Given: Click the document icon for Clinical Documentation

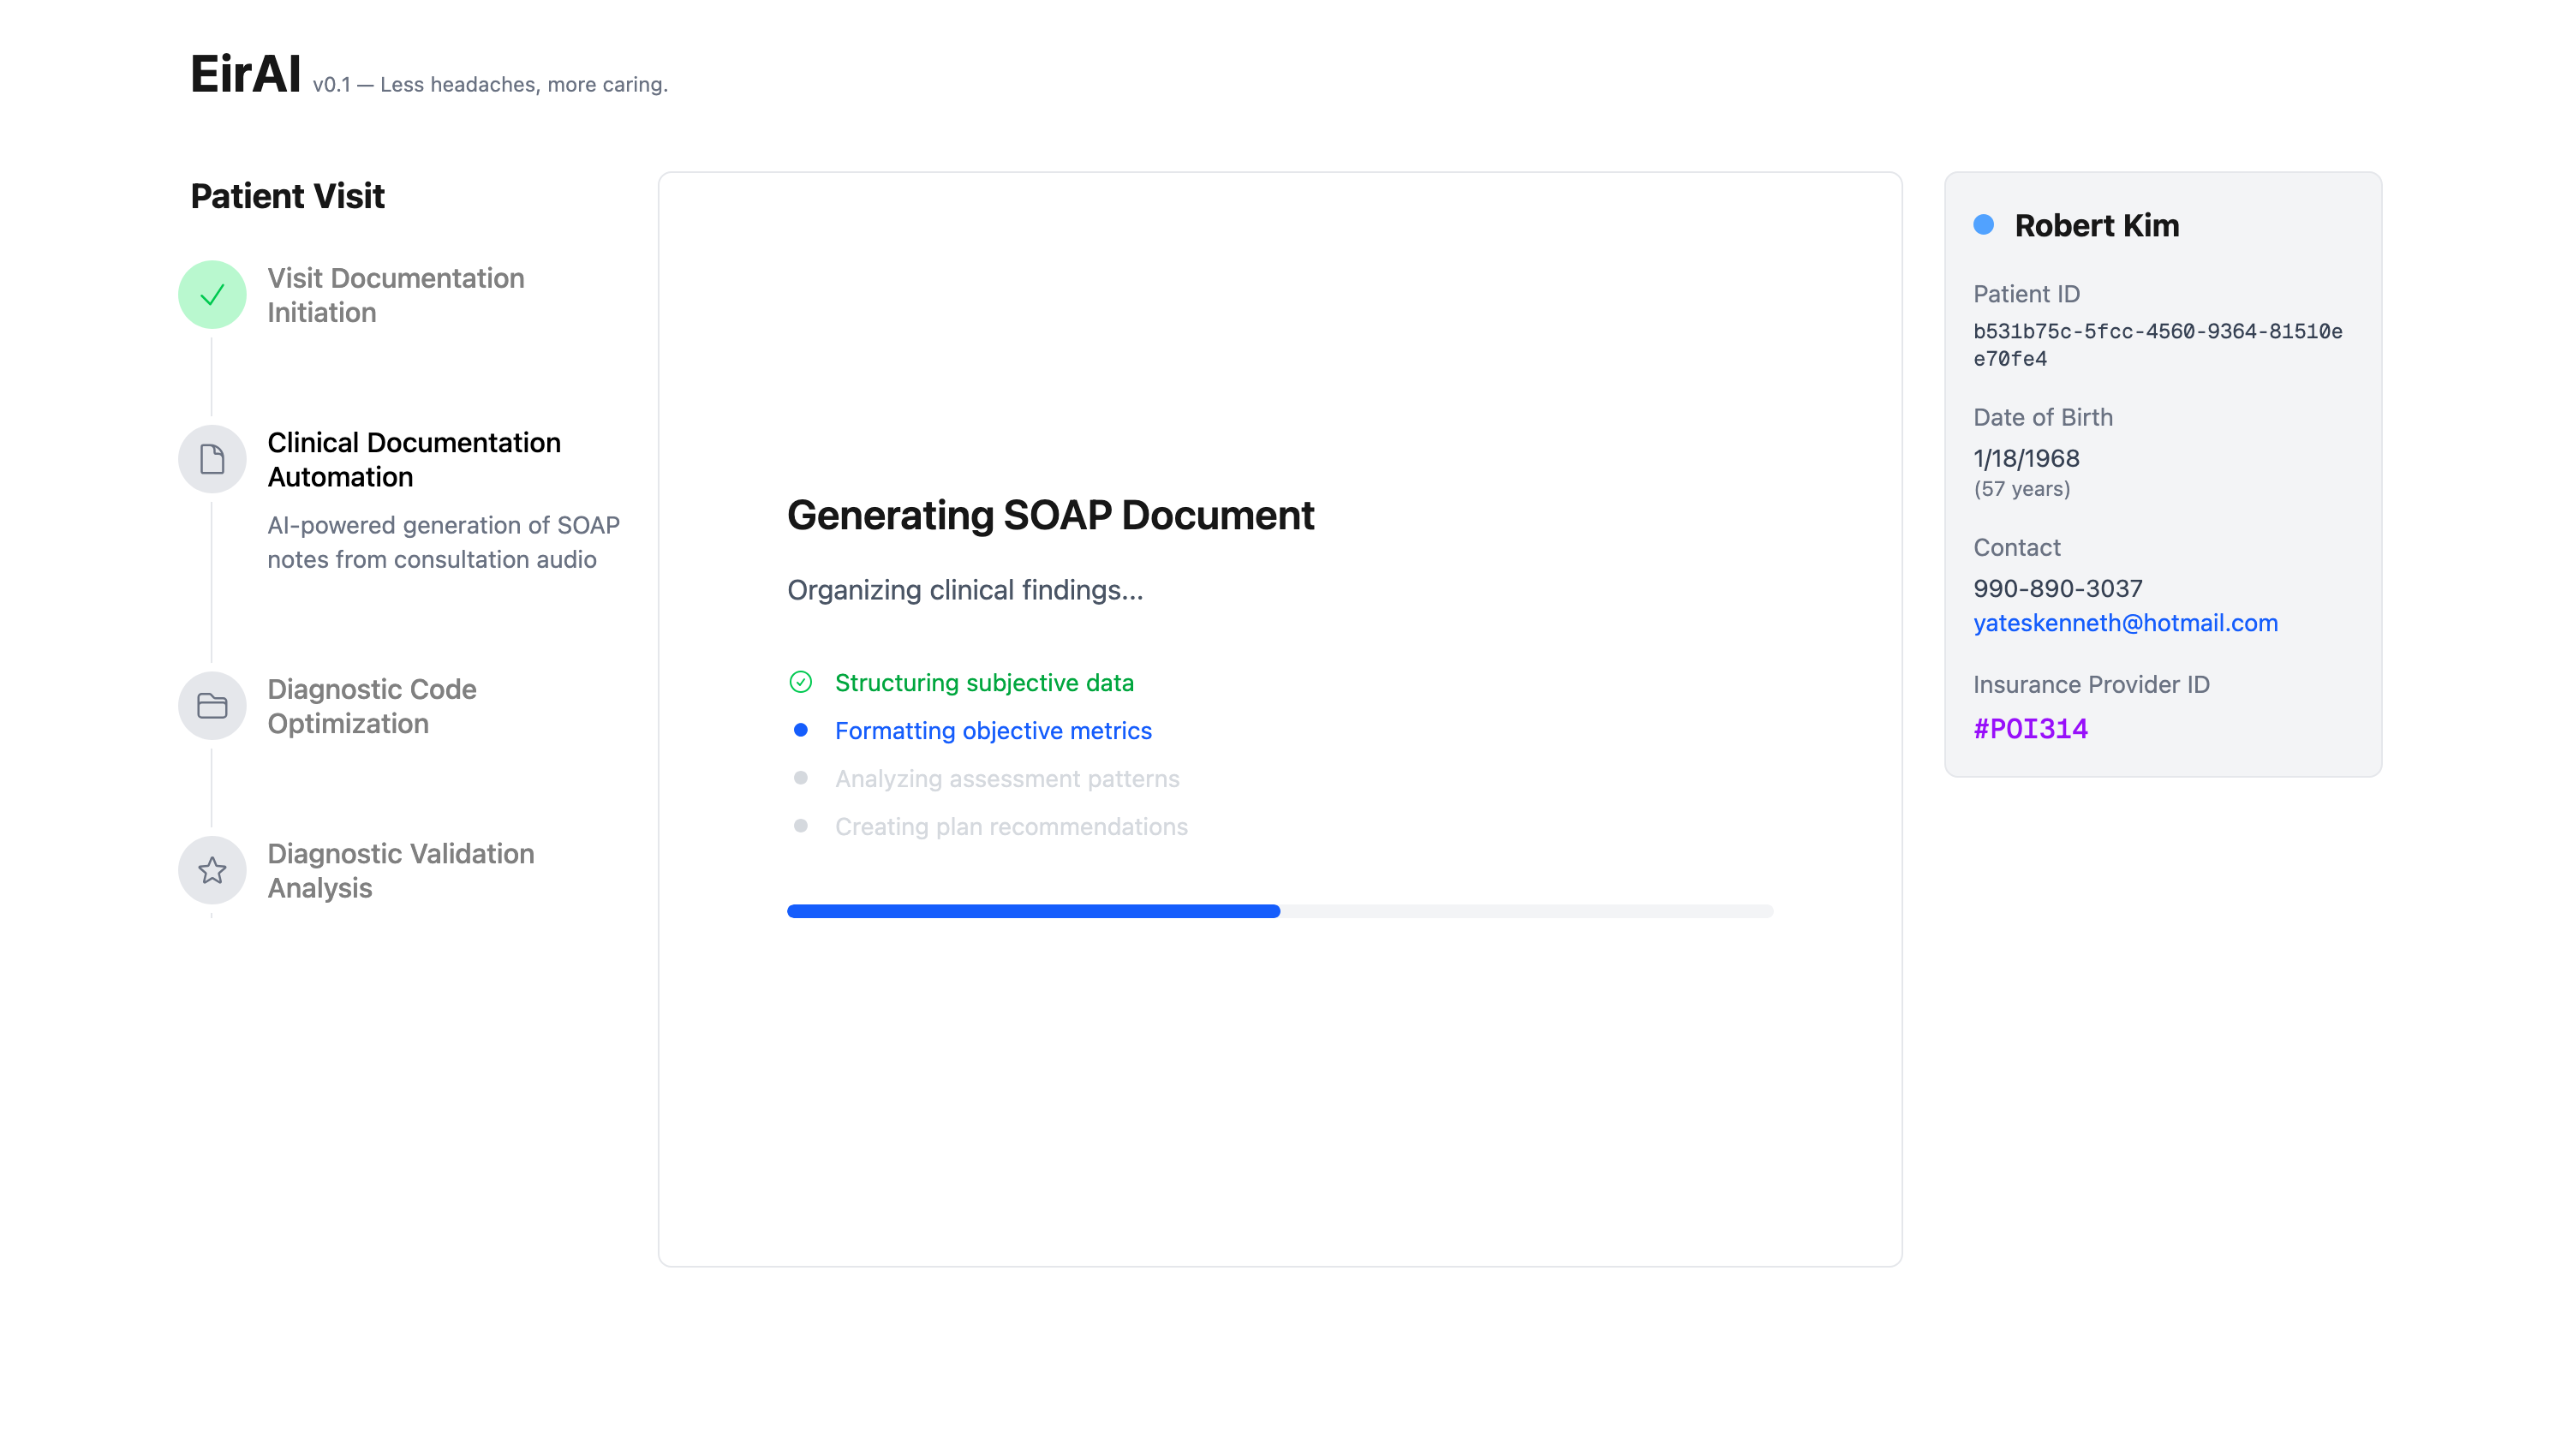Looking at the screenshot, I should click(x=212, y=459).
